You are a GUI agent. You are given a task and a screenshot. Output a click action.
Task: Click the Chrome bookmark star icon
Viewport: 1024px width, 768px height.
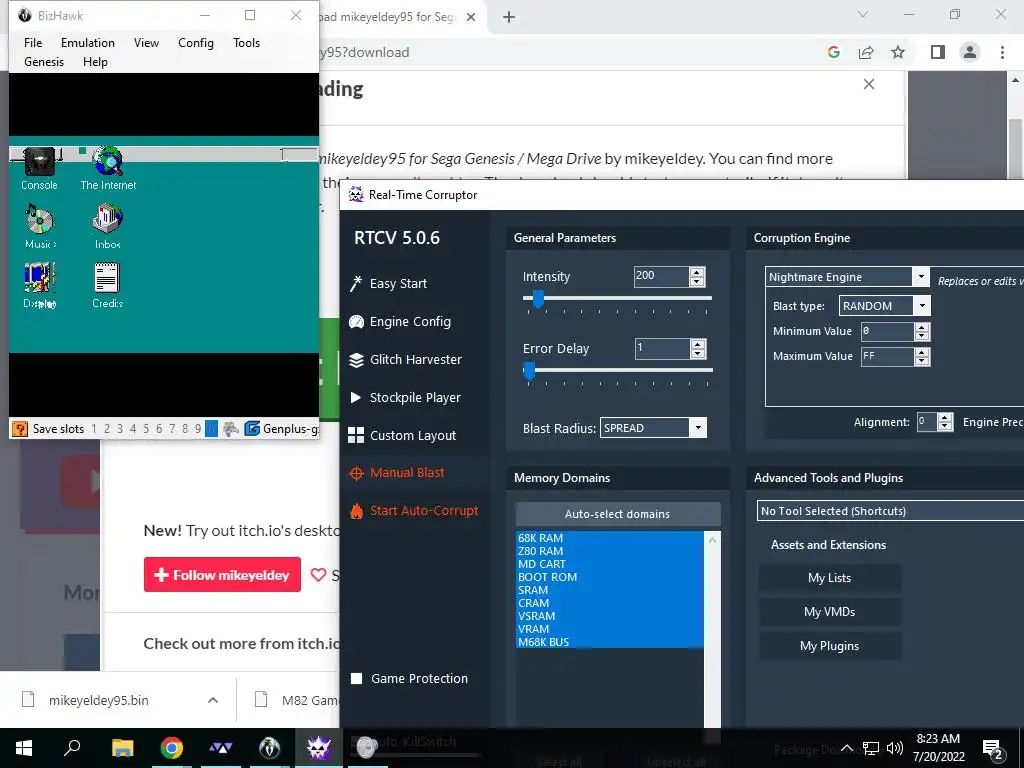(x=898, y=52)
